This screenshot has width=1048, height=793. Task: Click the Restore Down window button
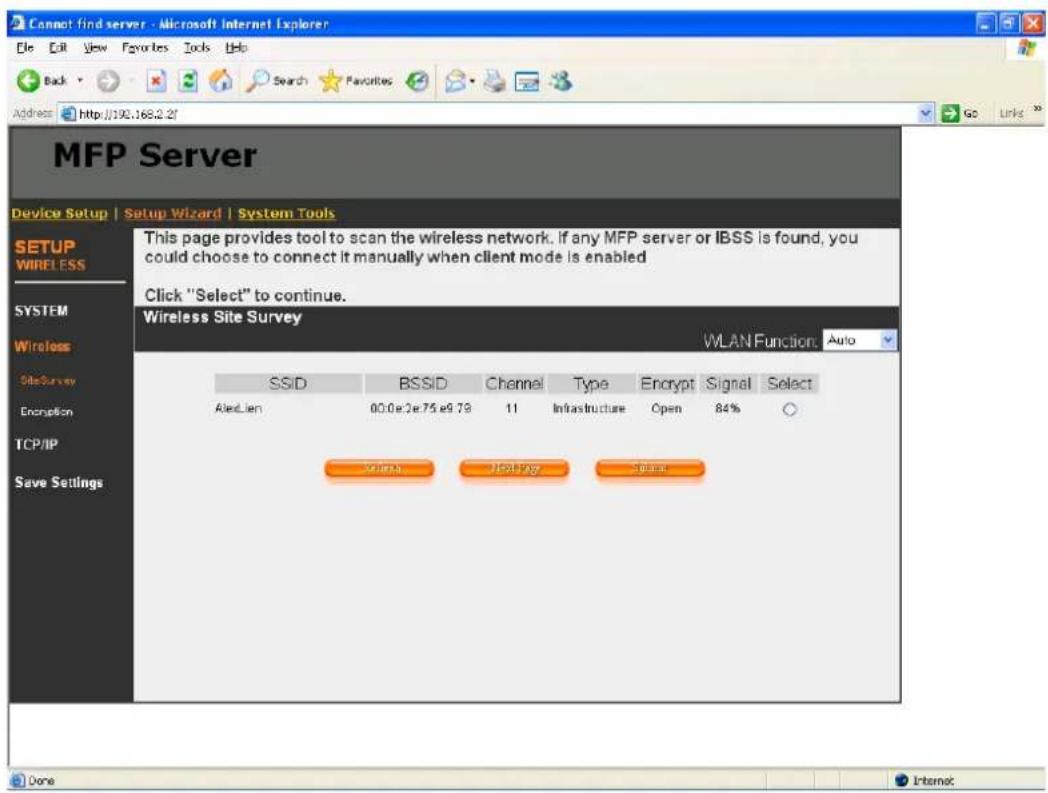tap(1009, 24)
